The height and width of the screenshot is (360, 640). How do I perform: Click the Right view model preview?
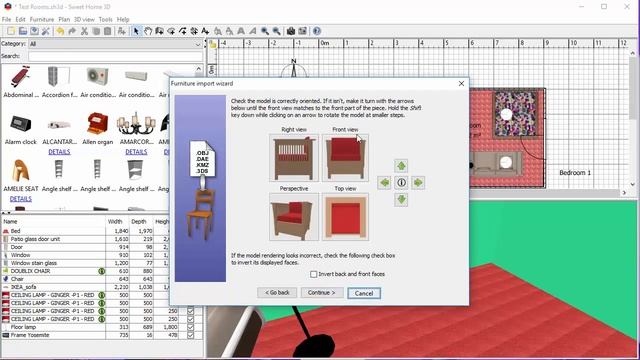(x=294, y=158)
